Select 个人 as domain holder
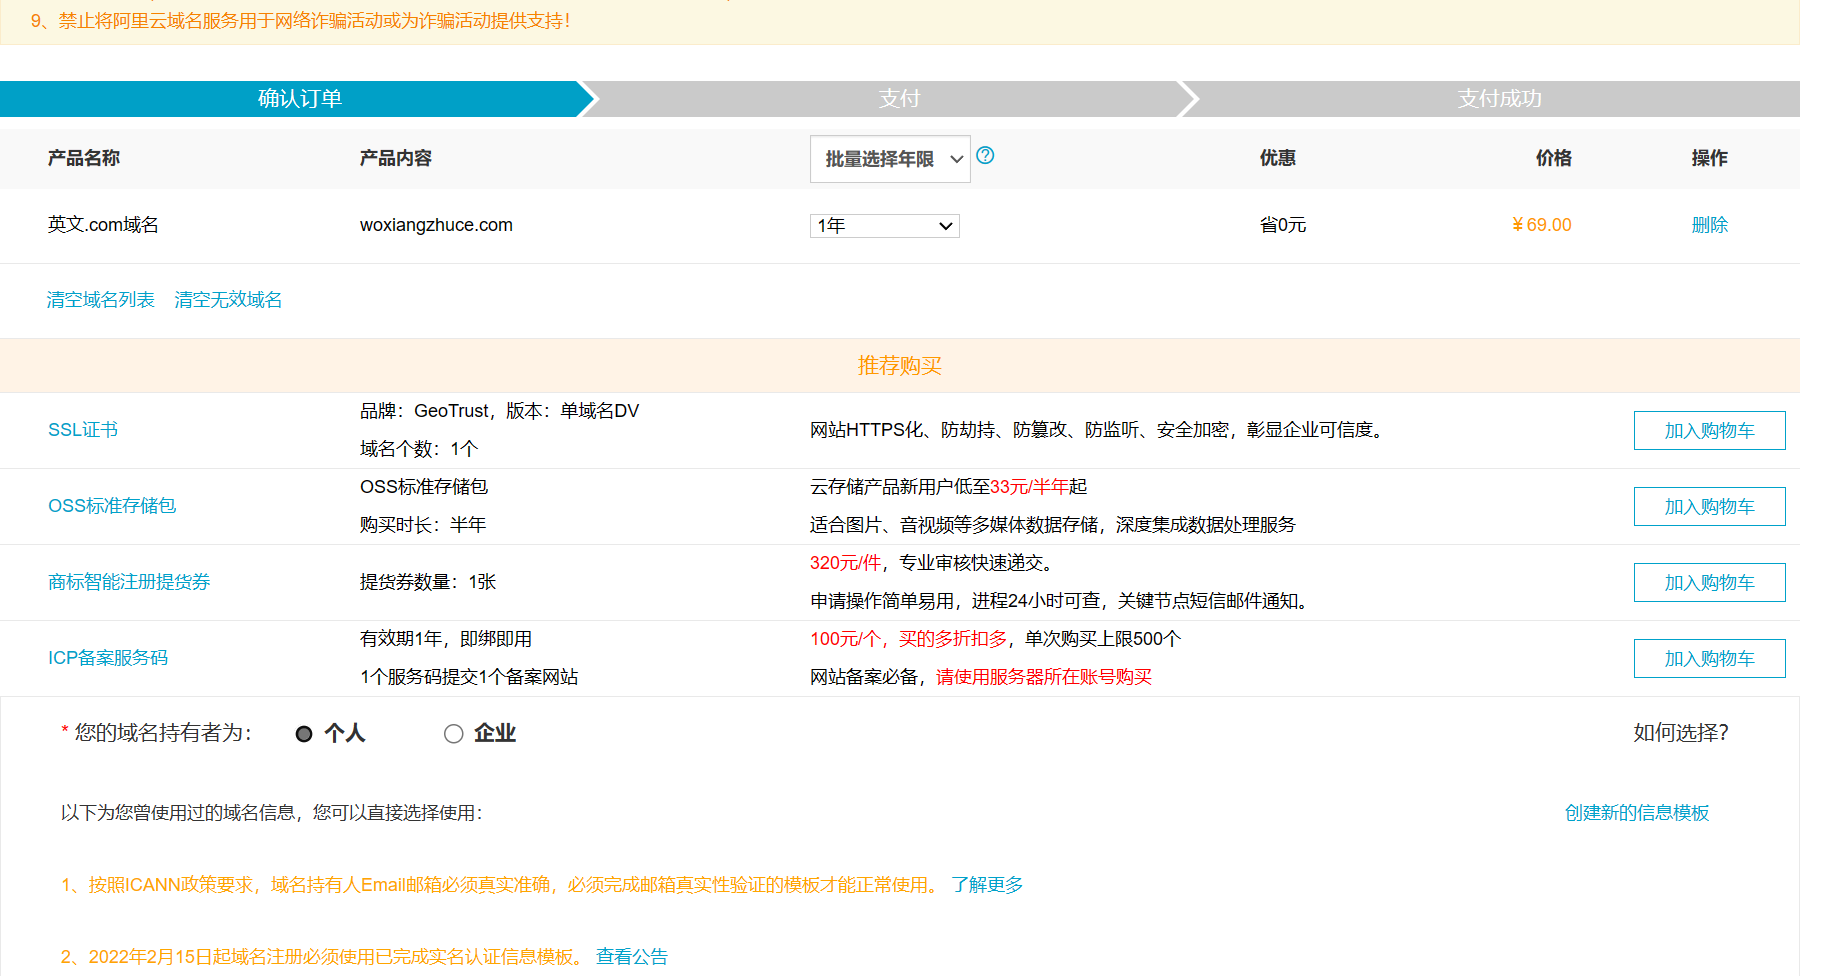 point(304,734)
